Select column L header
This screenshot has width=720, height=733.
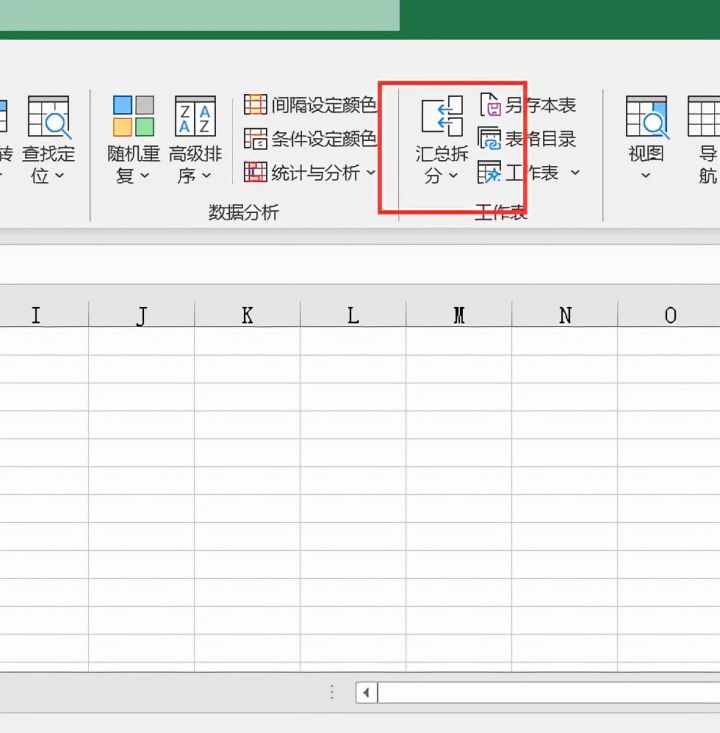353,315
